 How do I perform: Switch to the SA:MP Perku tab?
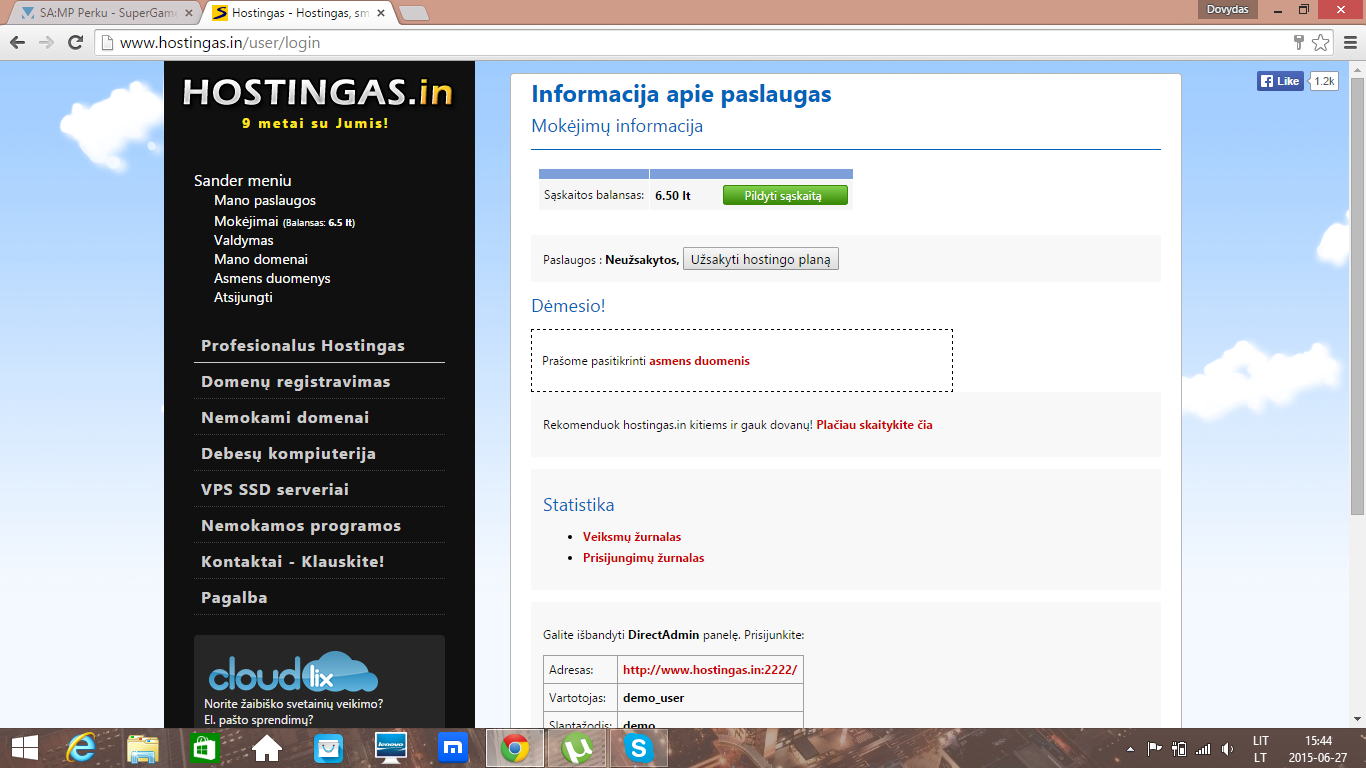(x=100, y=14)
